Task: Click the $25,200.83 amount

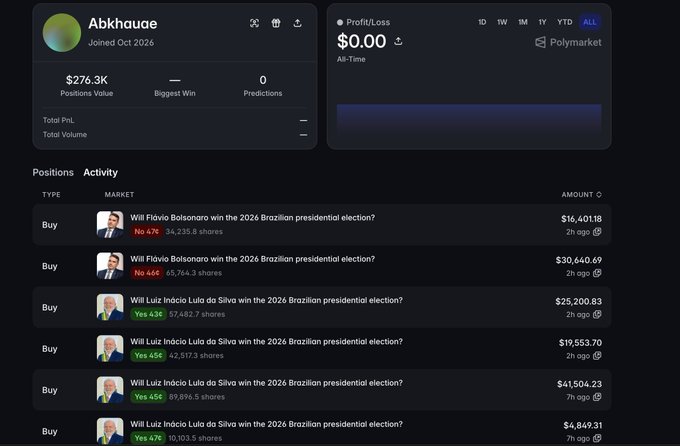Action: pos(579,301)
